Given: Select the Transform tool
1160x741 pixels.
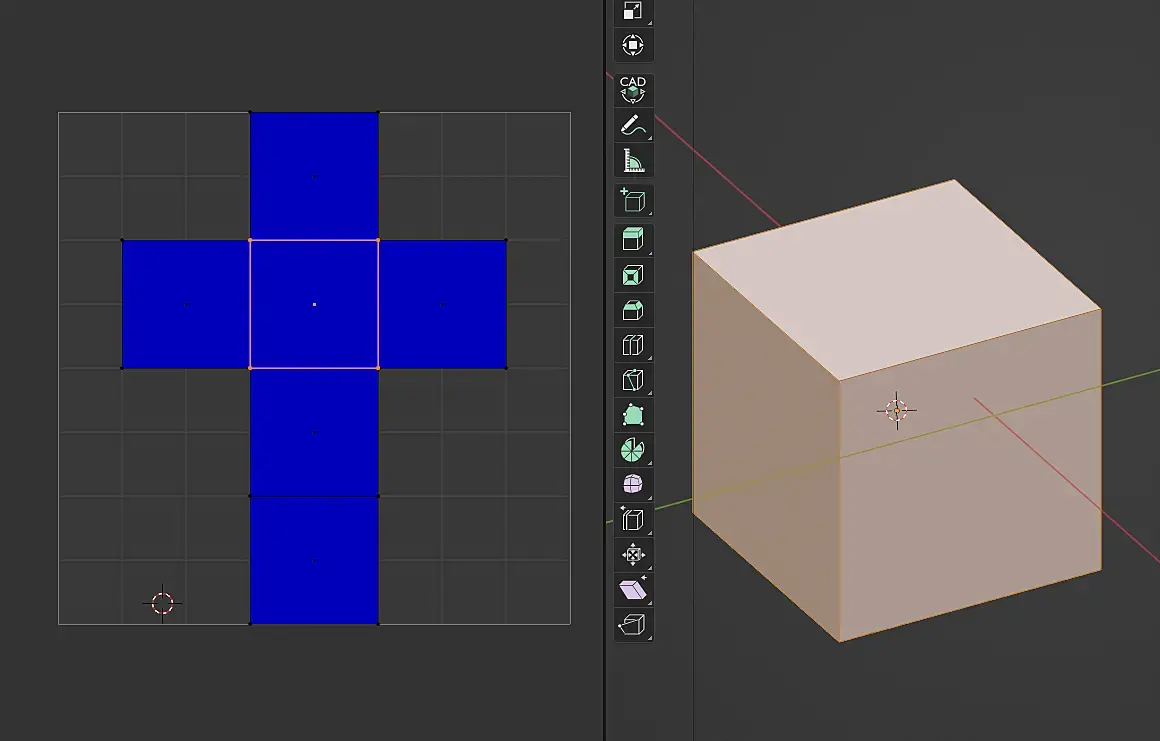Looking at the screenshot, I should click(633, 46).
